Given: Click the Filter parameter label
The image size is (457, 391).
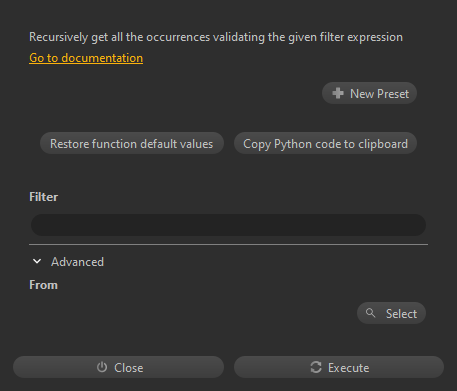Looking at the screenshot, I should (44, 197).
